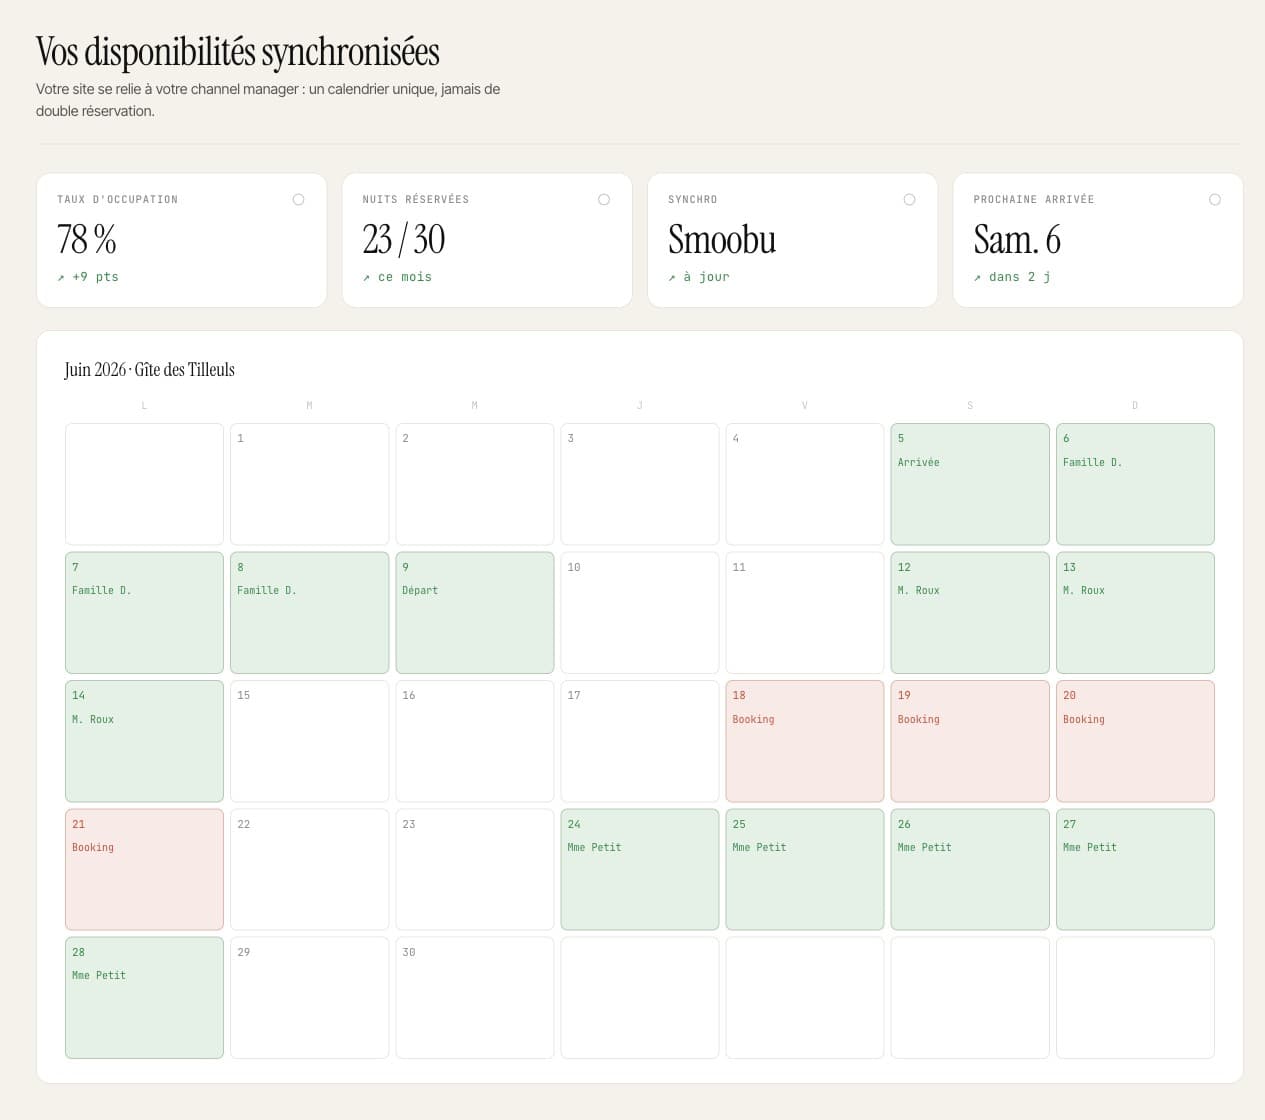Select the 23 / 30 nights value
Image resolution: width=1265 pixels, height=1120 pixels.
[404, 240]
